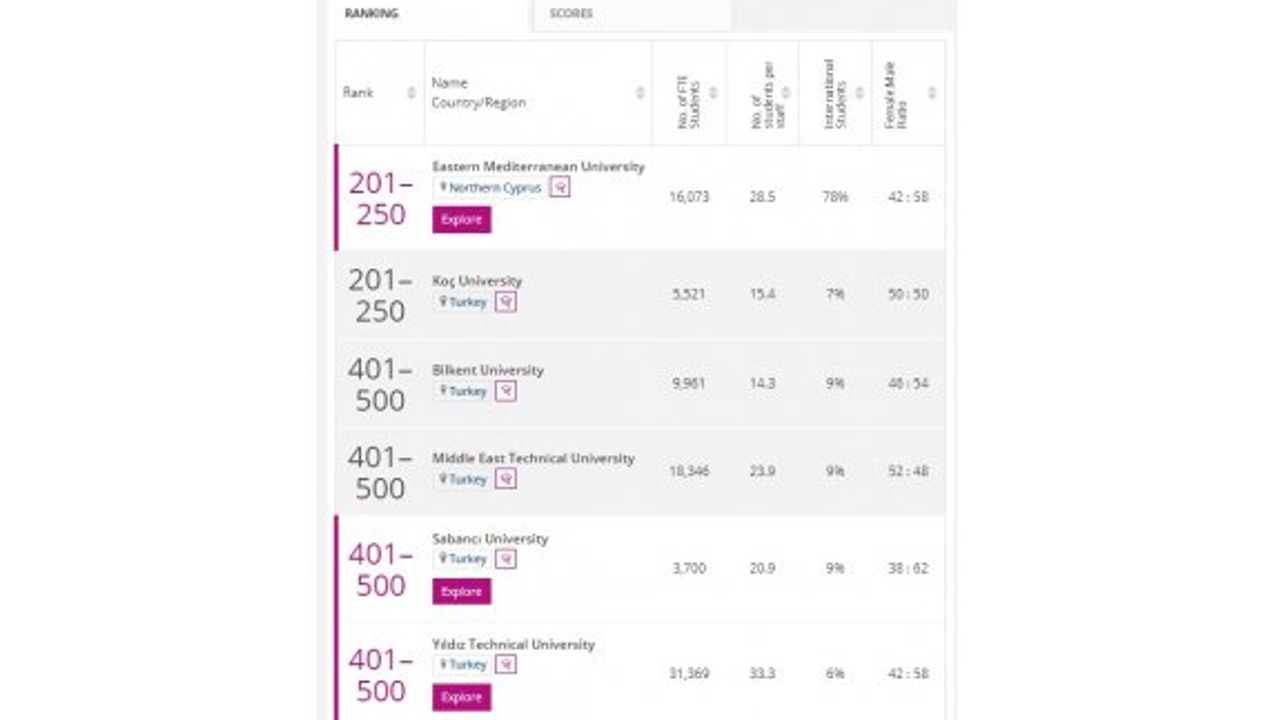Screen dimensions: 1280x720
Task: Open Bilkent University link
Action: [x=488, y=370]
